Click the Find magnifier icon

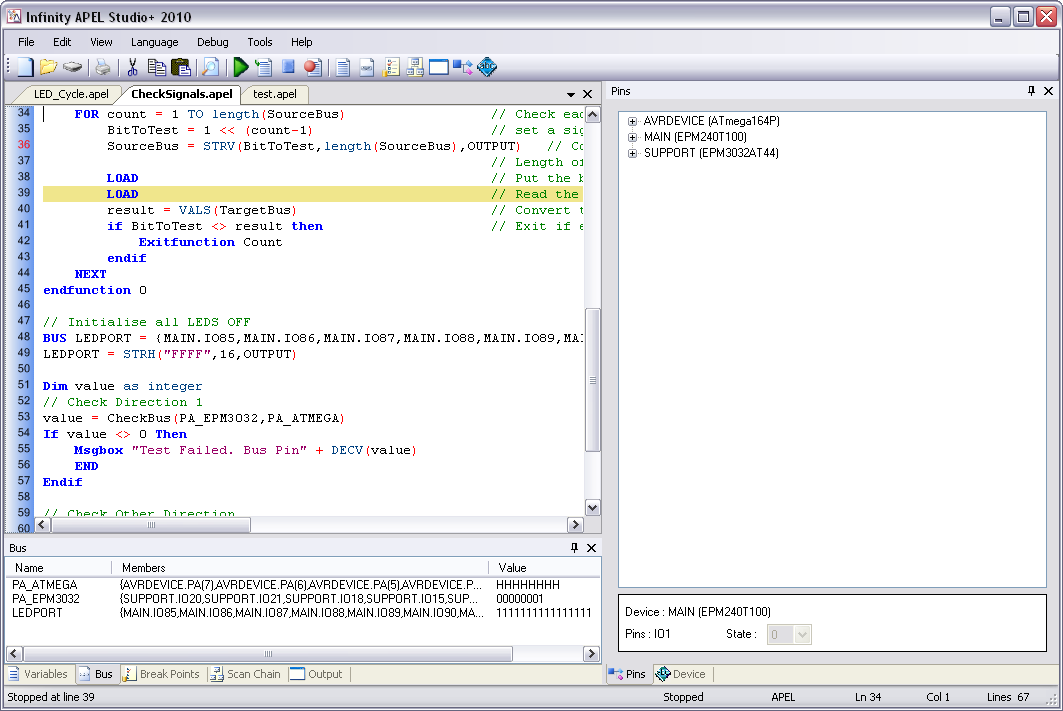pos(210,67)
